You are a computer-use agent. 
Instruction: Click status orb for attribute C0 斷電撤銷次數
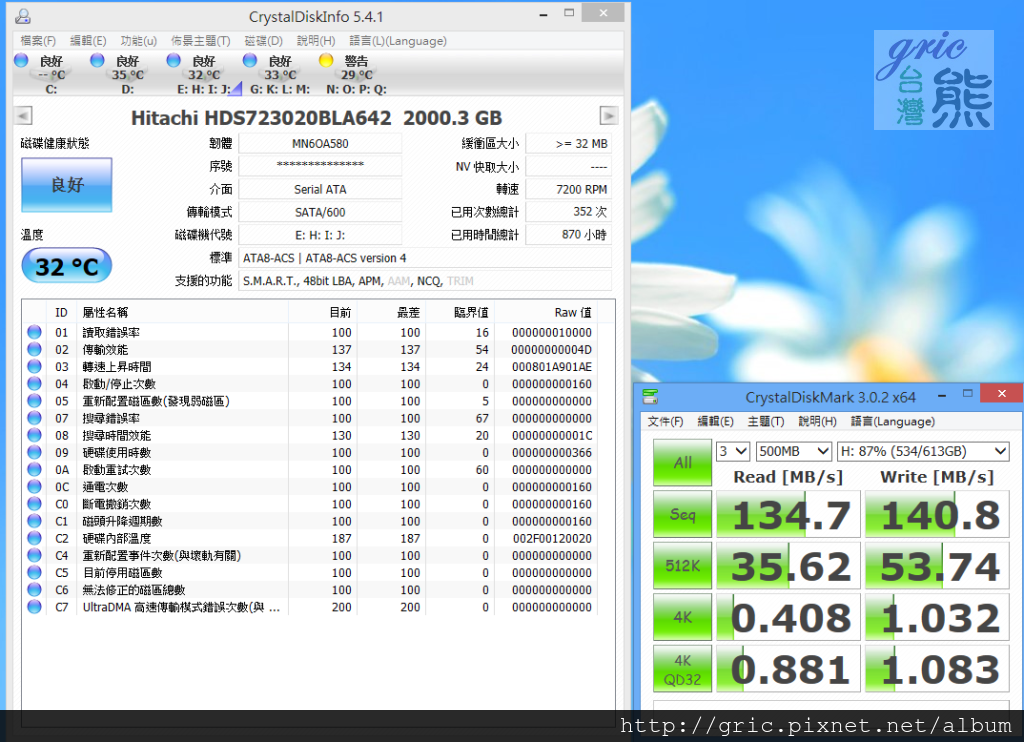35,504
